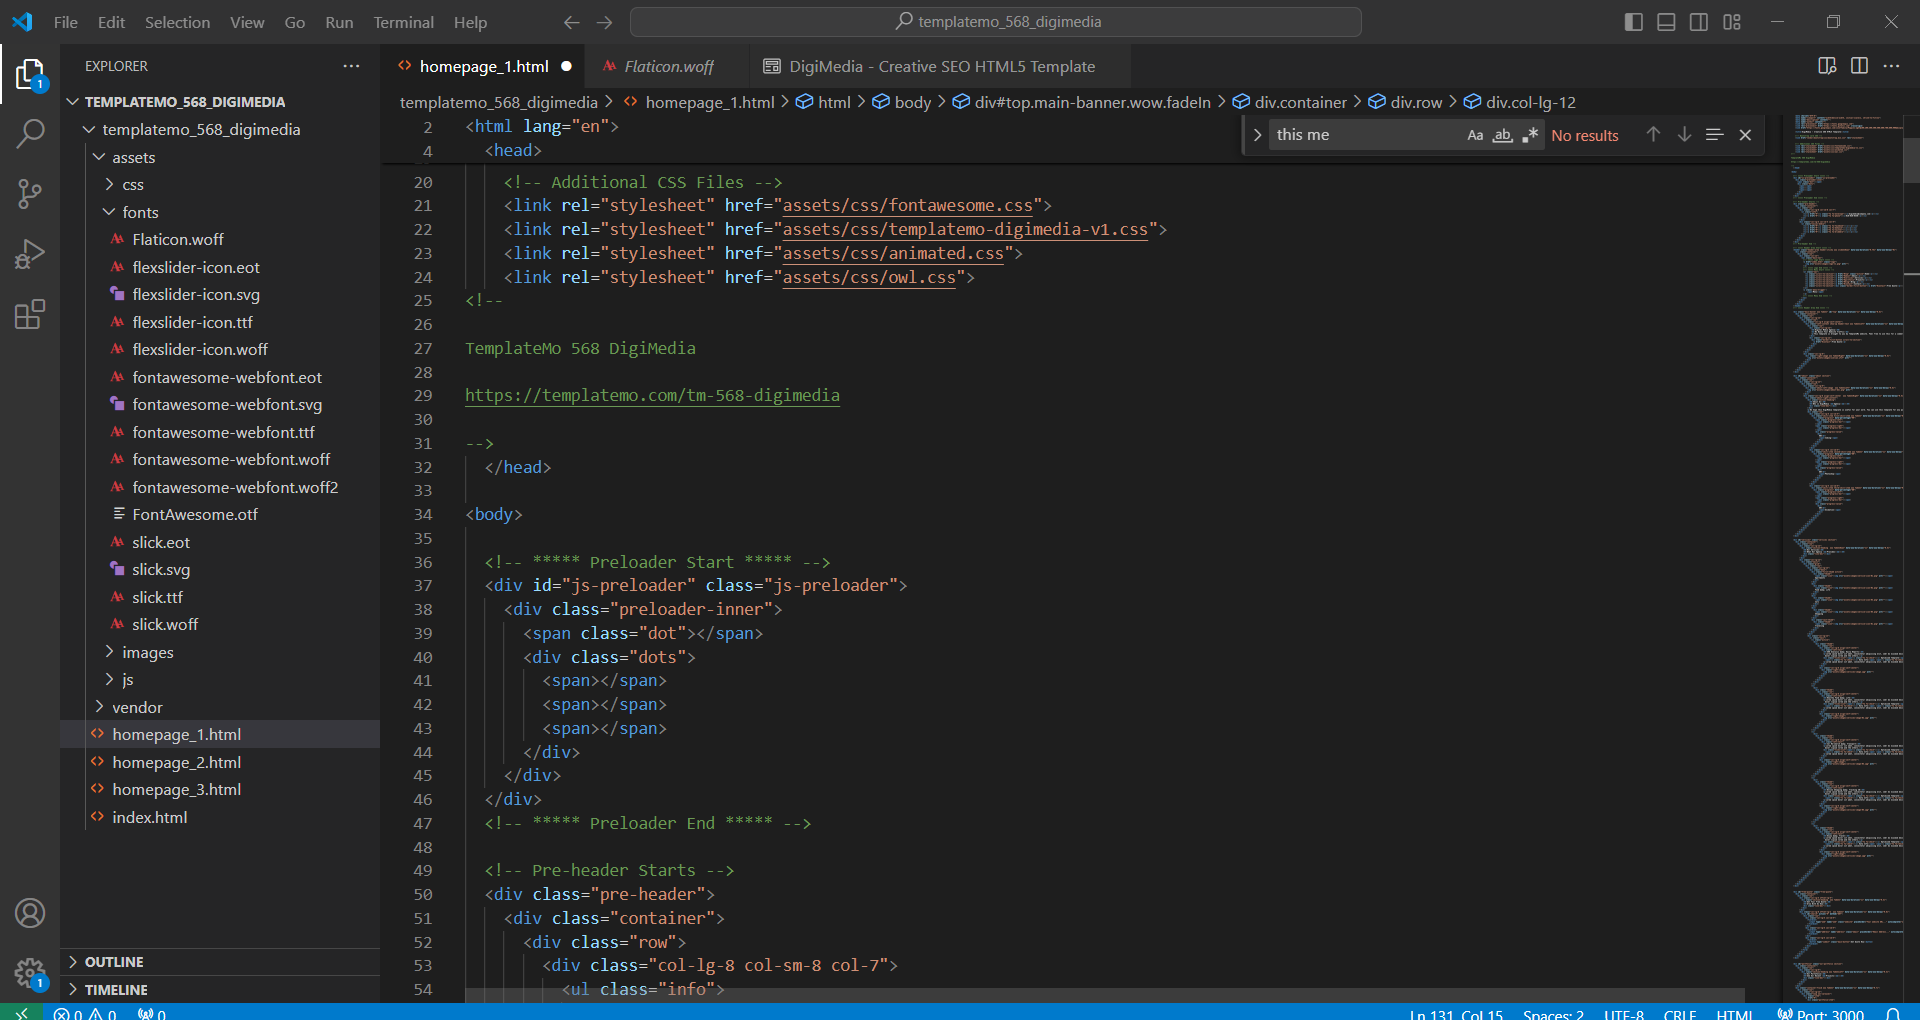Open the remote window status bar icon
1920x1020 pixels.
pos(21,1012)
